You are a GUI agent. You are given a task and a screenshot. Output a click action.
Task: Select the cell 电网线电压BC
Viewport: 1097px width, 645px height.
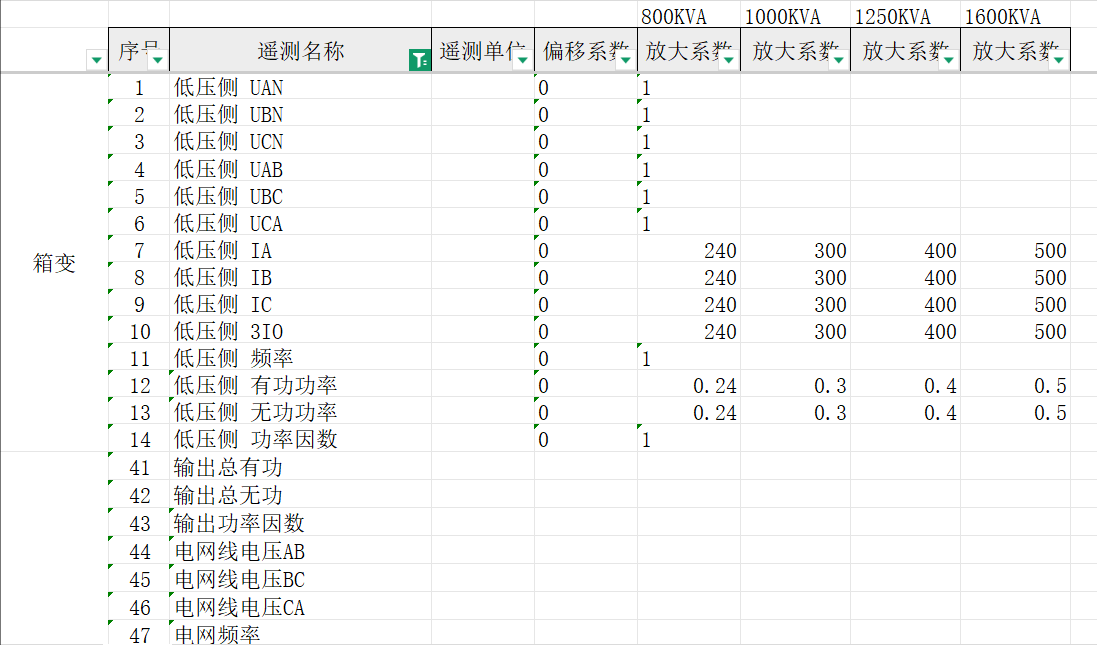point(300,579)
